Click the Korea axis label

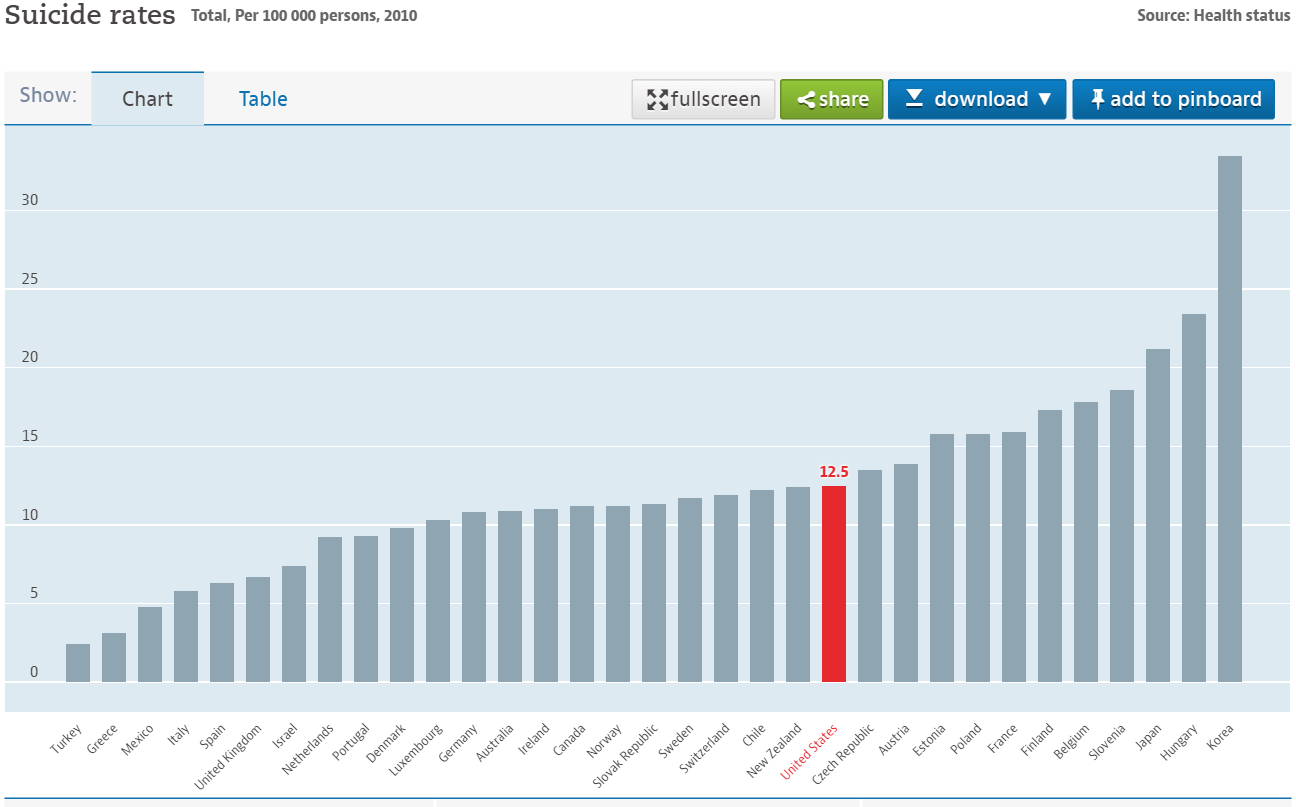(x=1220, y=737)
